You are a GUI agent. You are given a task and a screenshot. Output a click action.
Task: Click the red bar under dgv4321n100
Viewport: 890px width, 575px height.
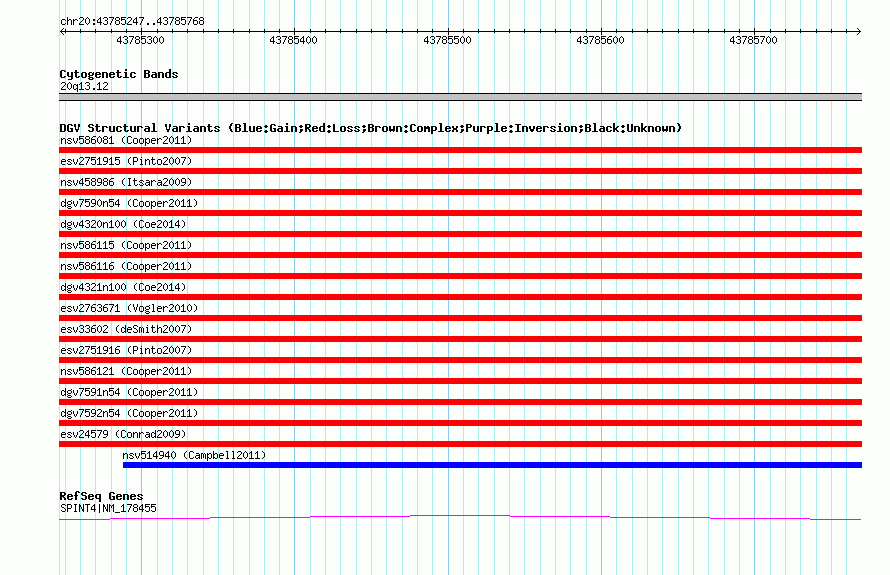(460, 297)
